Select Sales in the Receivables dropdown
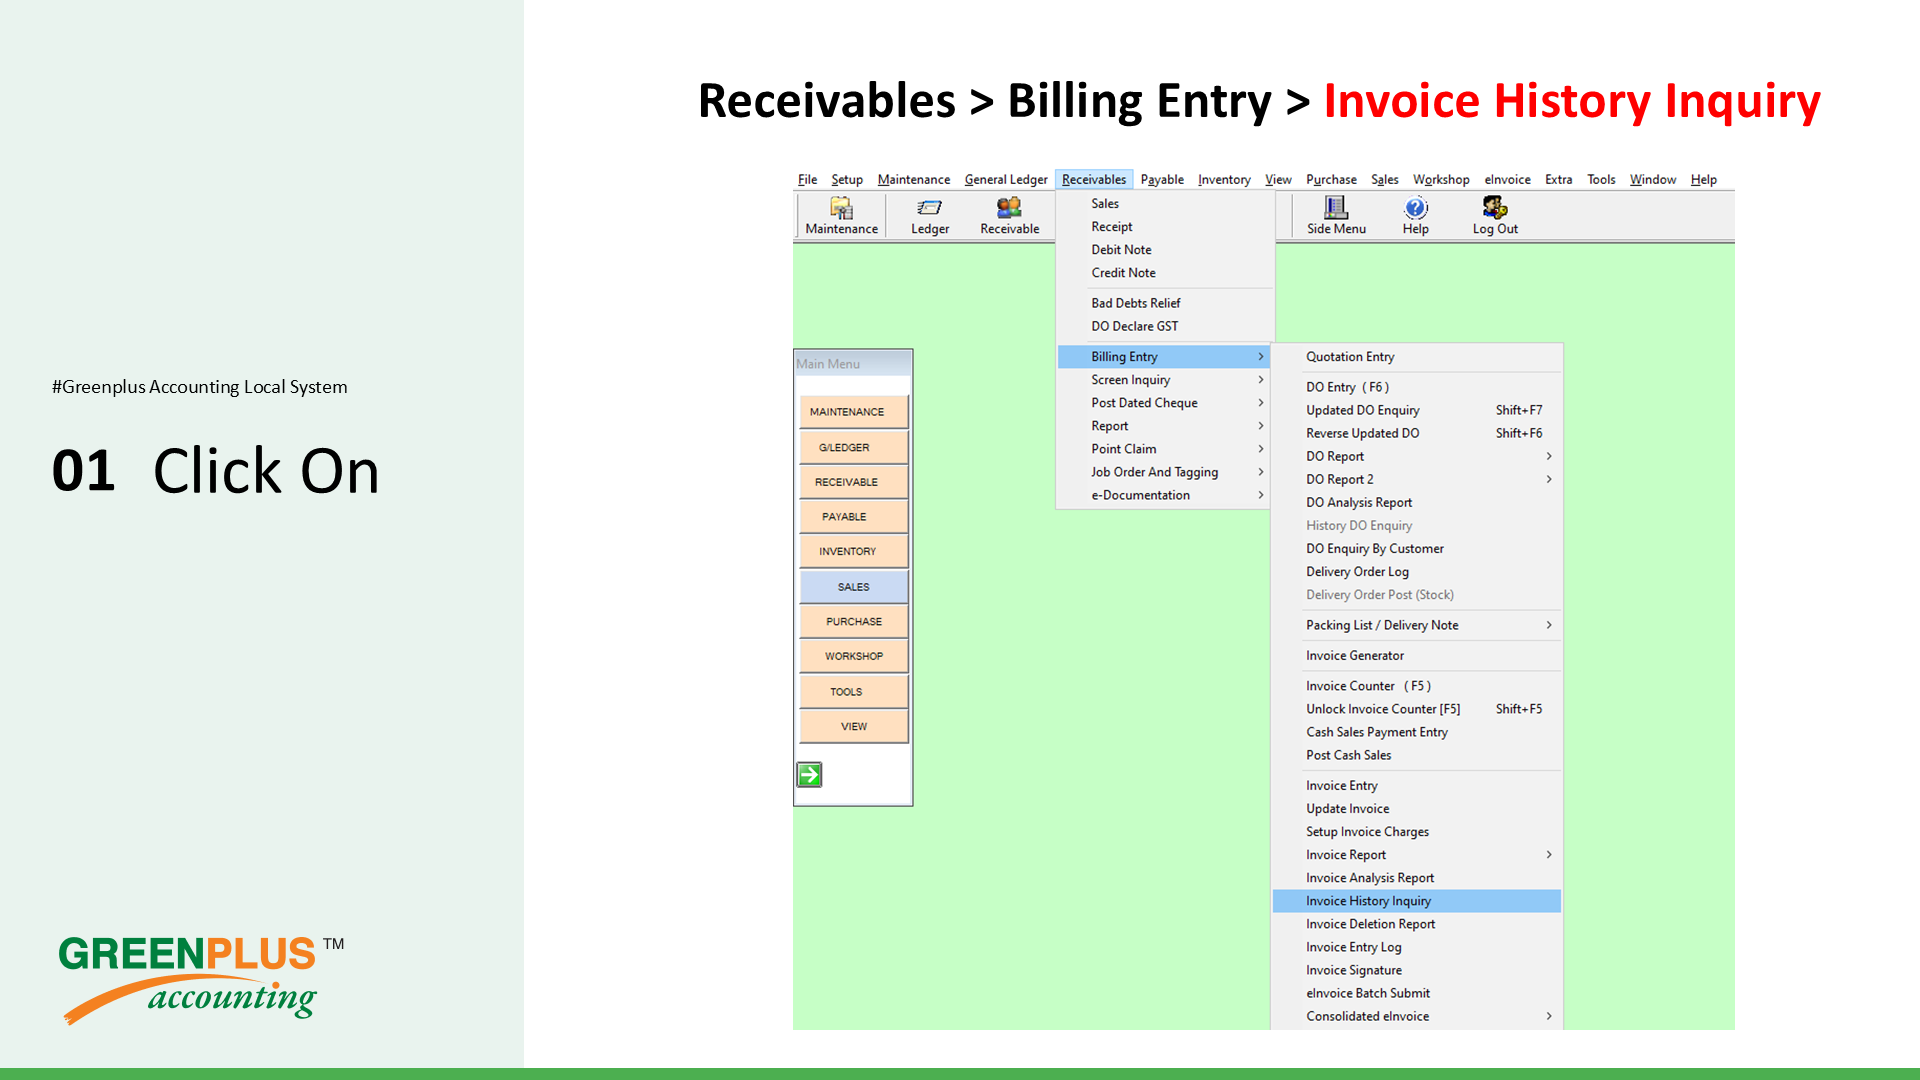This screenshot has height=1080, width=1920. (x=1164, y=204)
